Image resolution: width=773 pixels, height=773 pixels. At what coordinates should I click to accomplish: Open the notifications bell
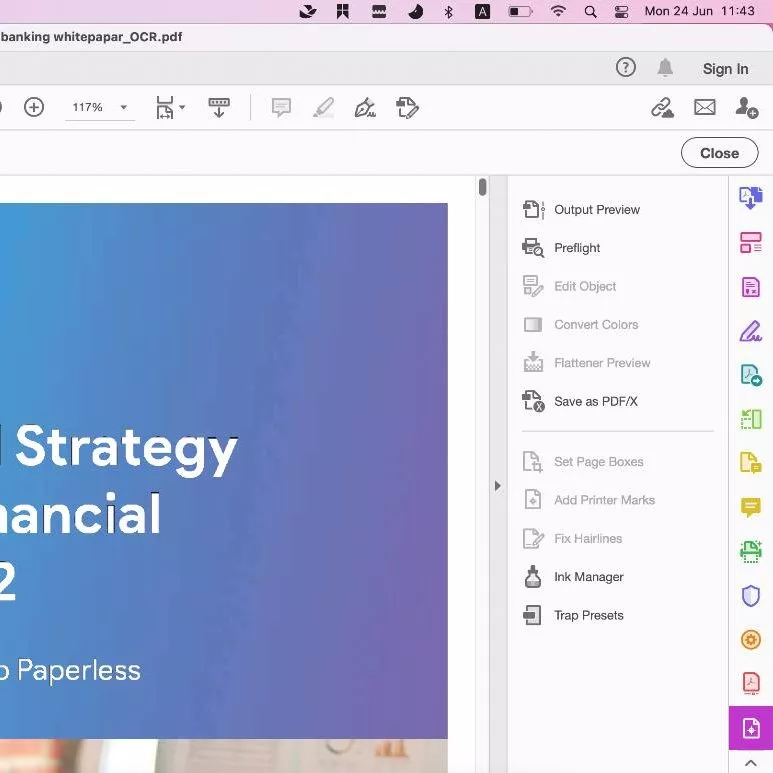click(665, 68)
